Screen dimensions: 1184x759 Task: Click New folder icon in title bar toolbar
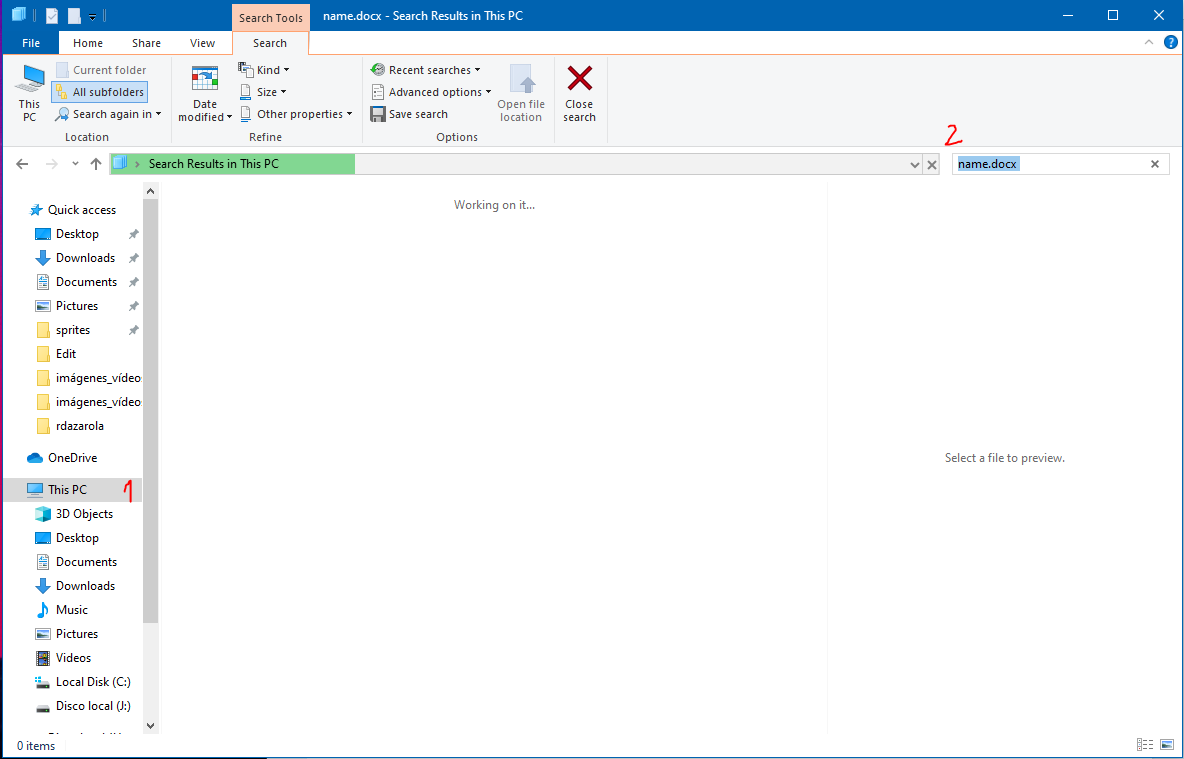tap(74, 15)
